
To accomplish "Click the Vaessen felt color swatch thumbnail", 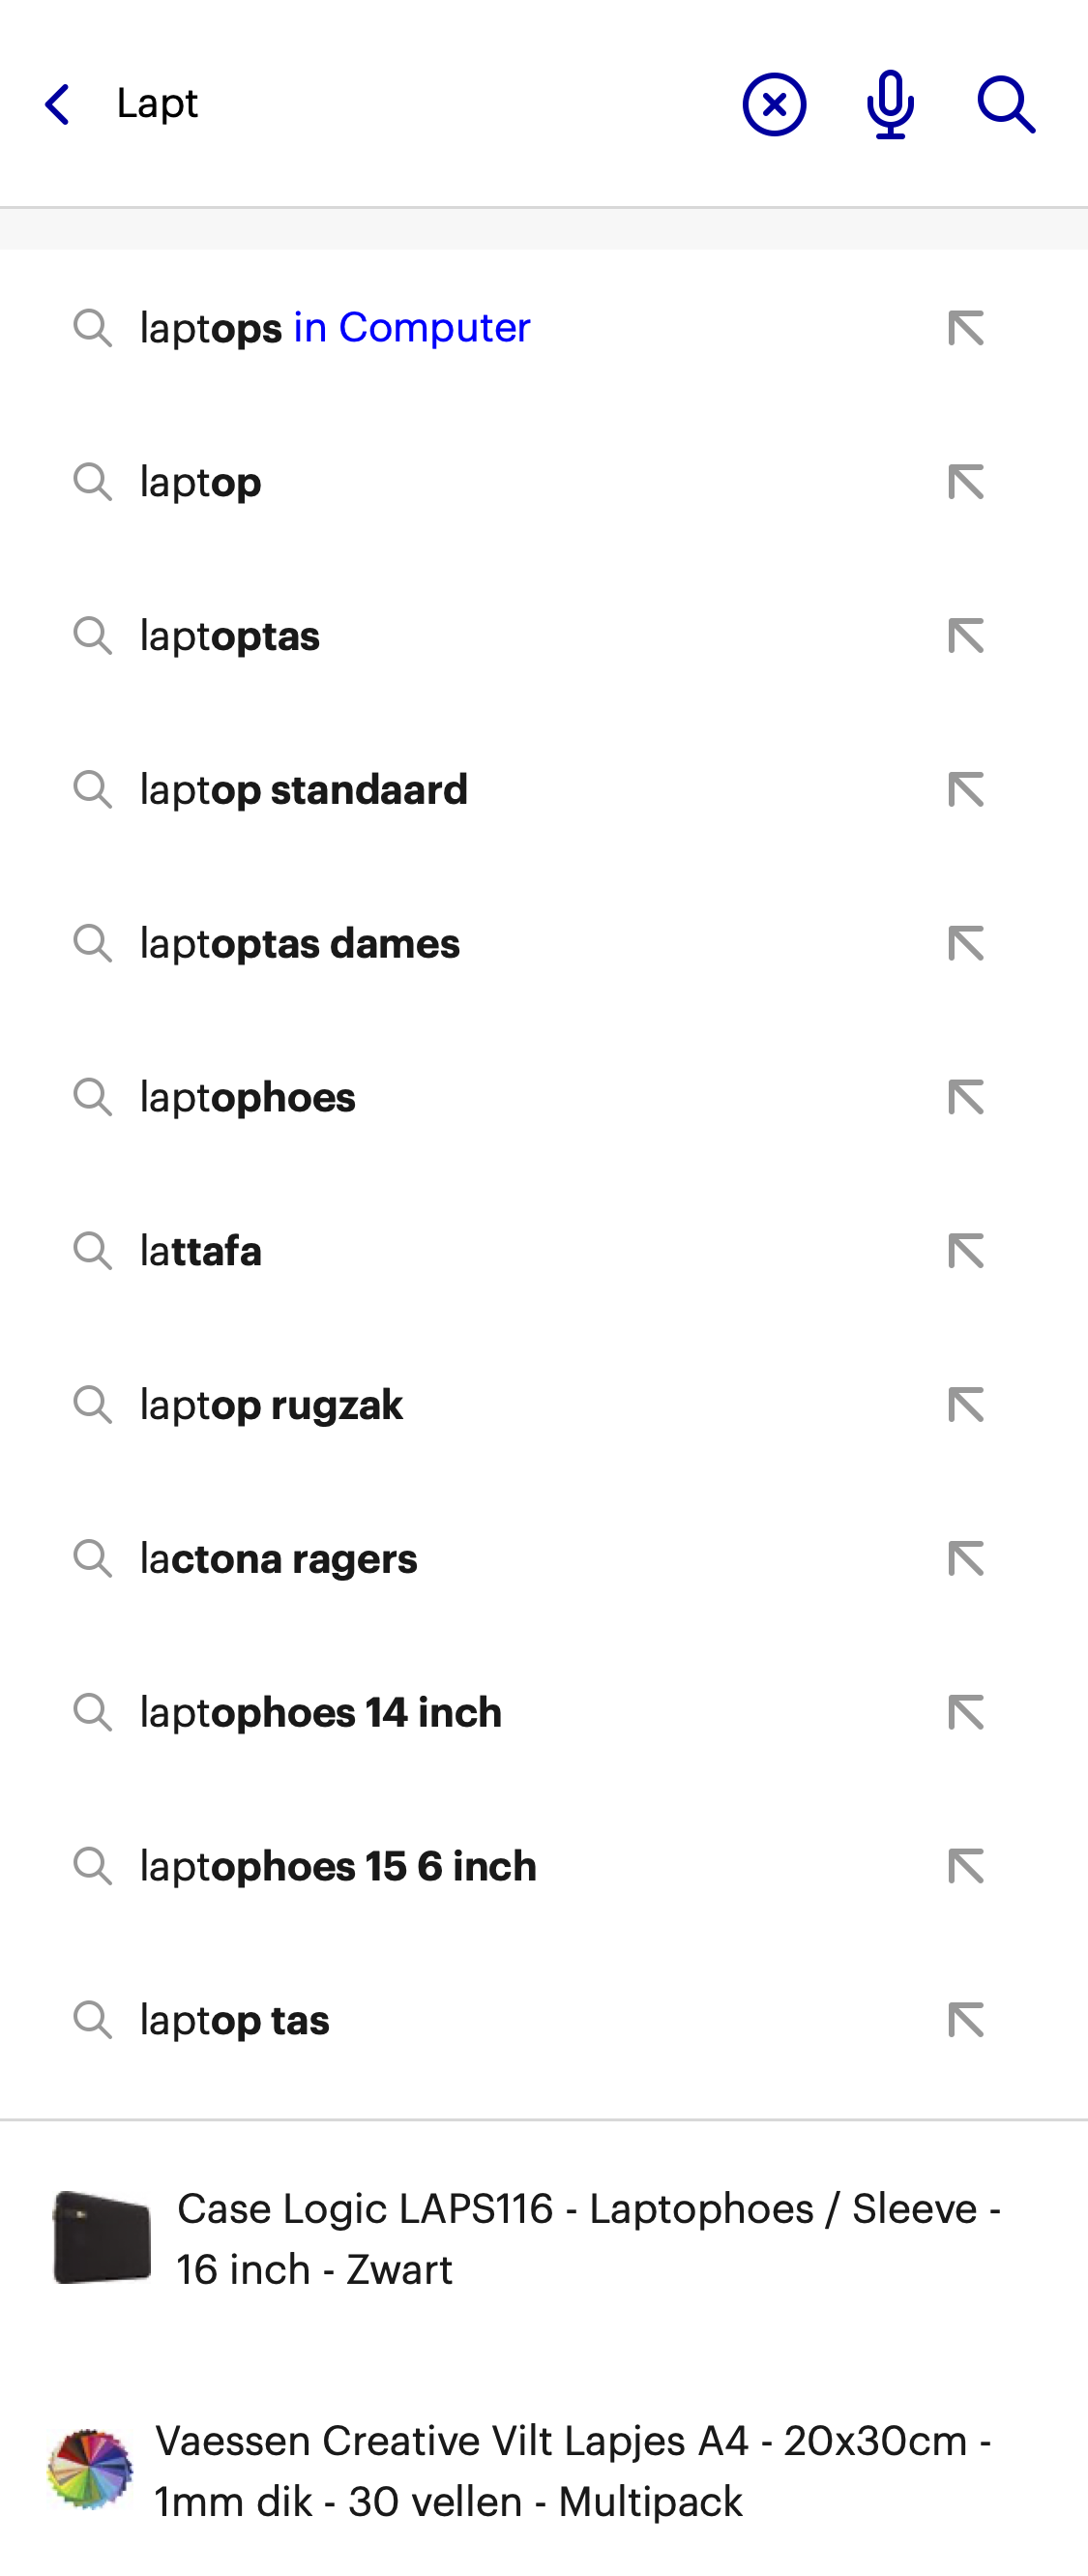I will coord(90,2469).
